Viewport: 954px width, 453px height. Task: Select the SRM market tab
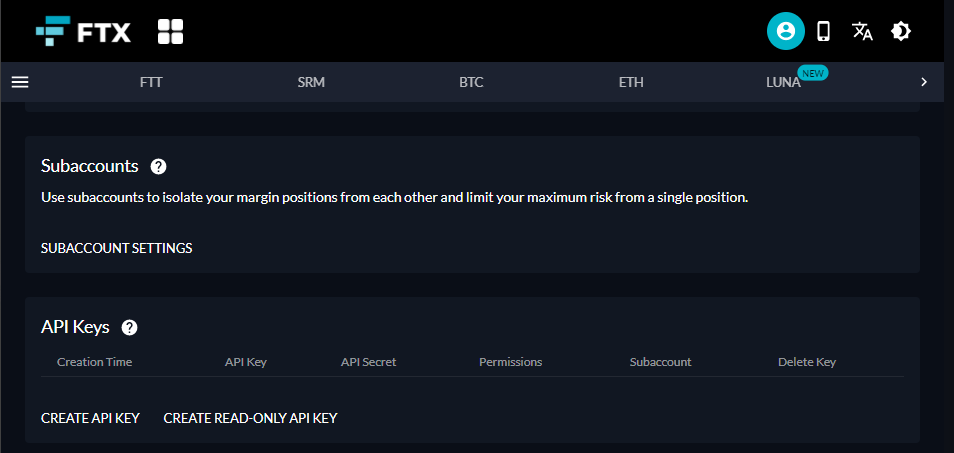point(311,82)
